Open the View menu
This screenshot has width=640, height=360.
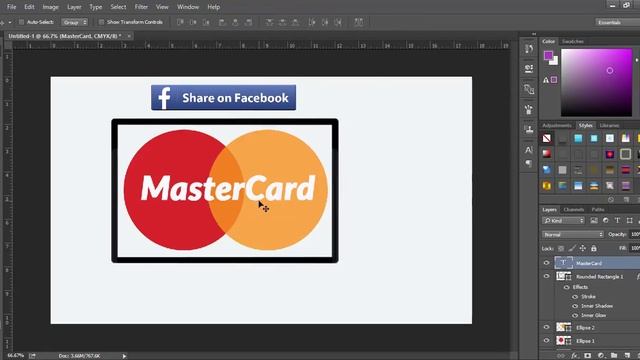[162, 7]
